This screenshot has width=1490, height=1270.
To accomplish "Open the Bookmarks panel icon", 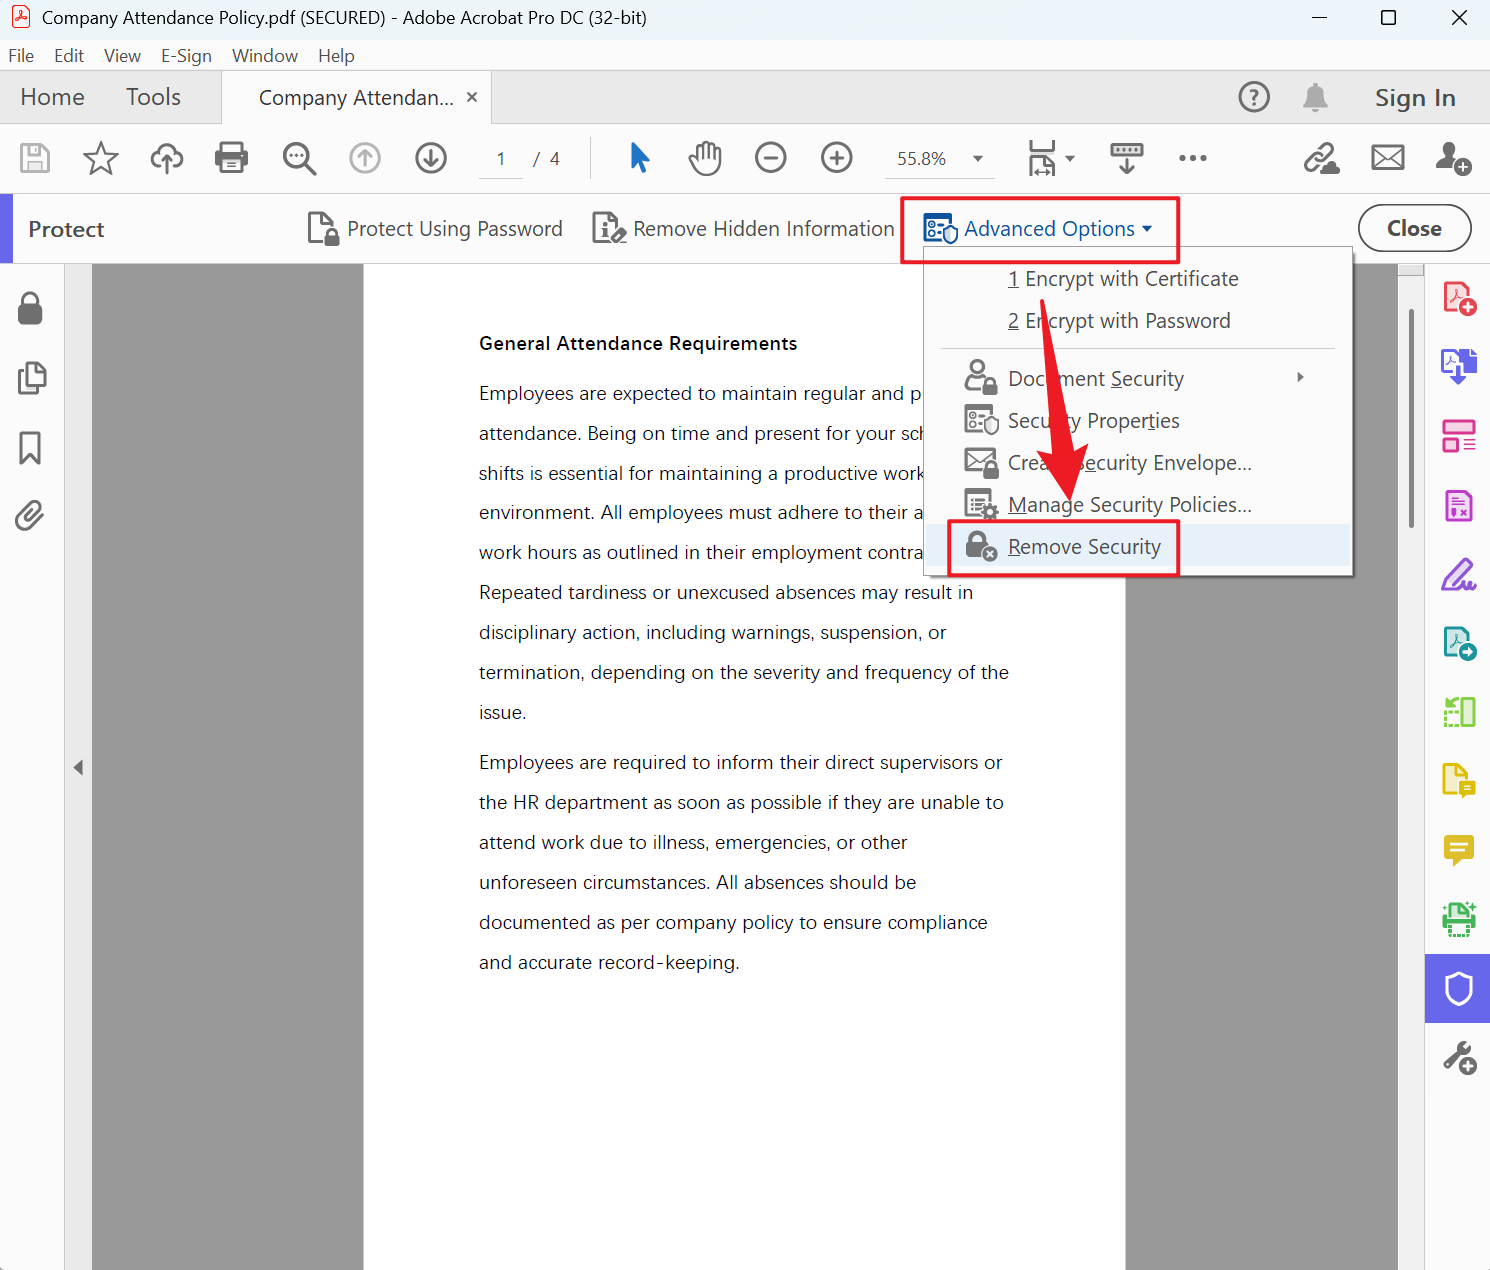I will [29, 448].
